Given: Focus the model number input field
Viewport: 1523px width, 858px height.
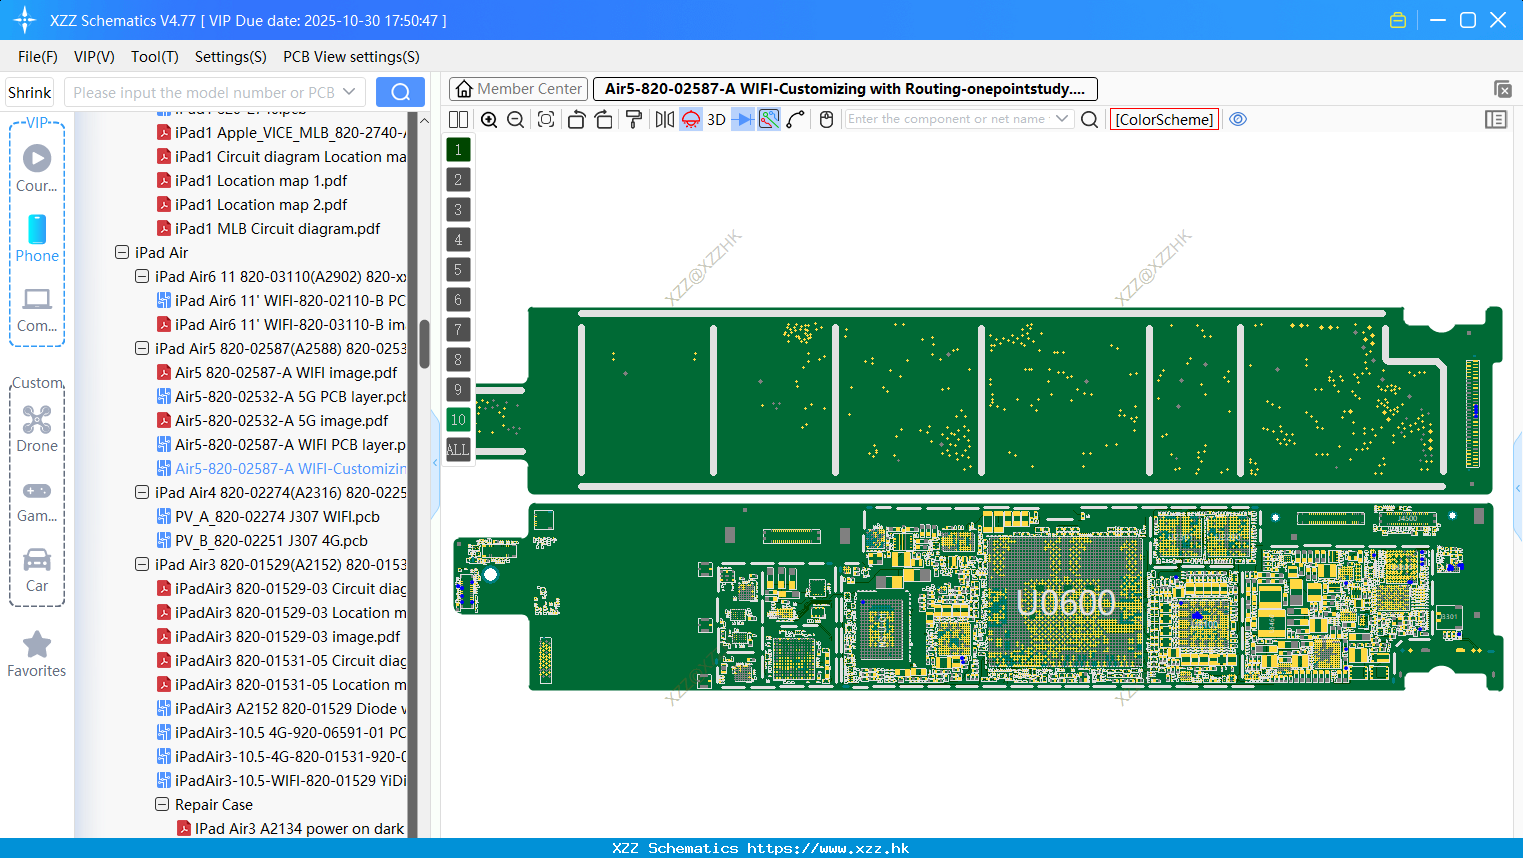Looking at the screenshot, I should pyautogui.click(x=203, y=92).
